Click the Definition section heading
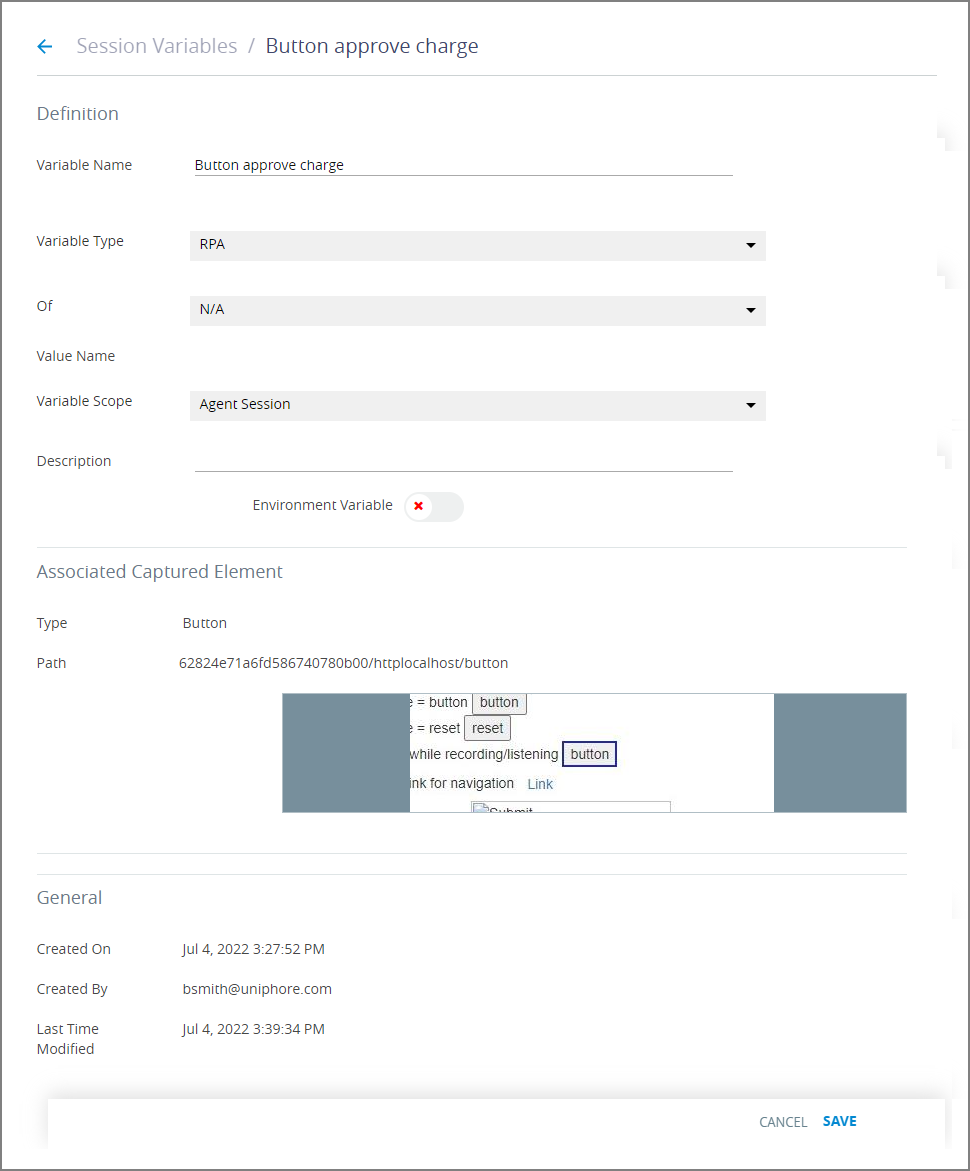Viewport: 970px width, 1171px height. [78, 114]
